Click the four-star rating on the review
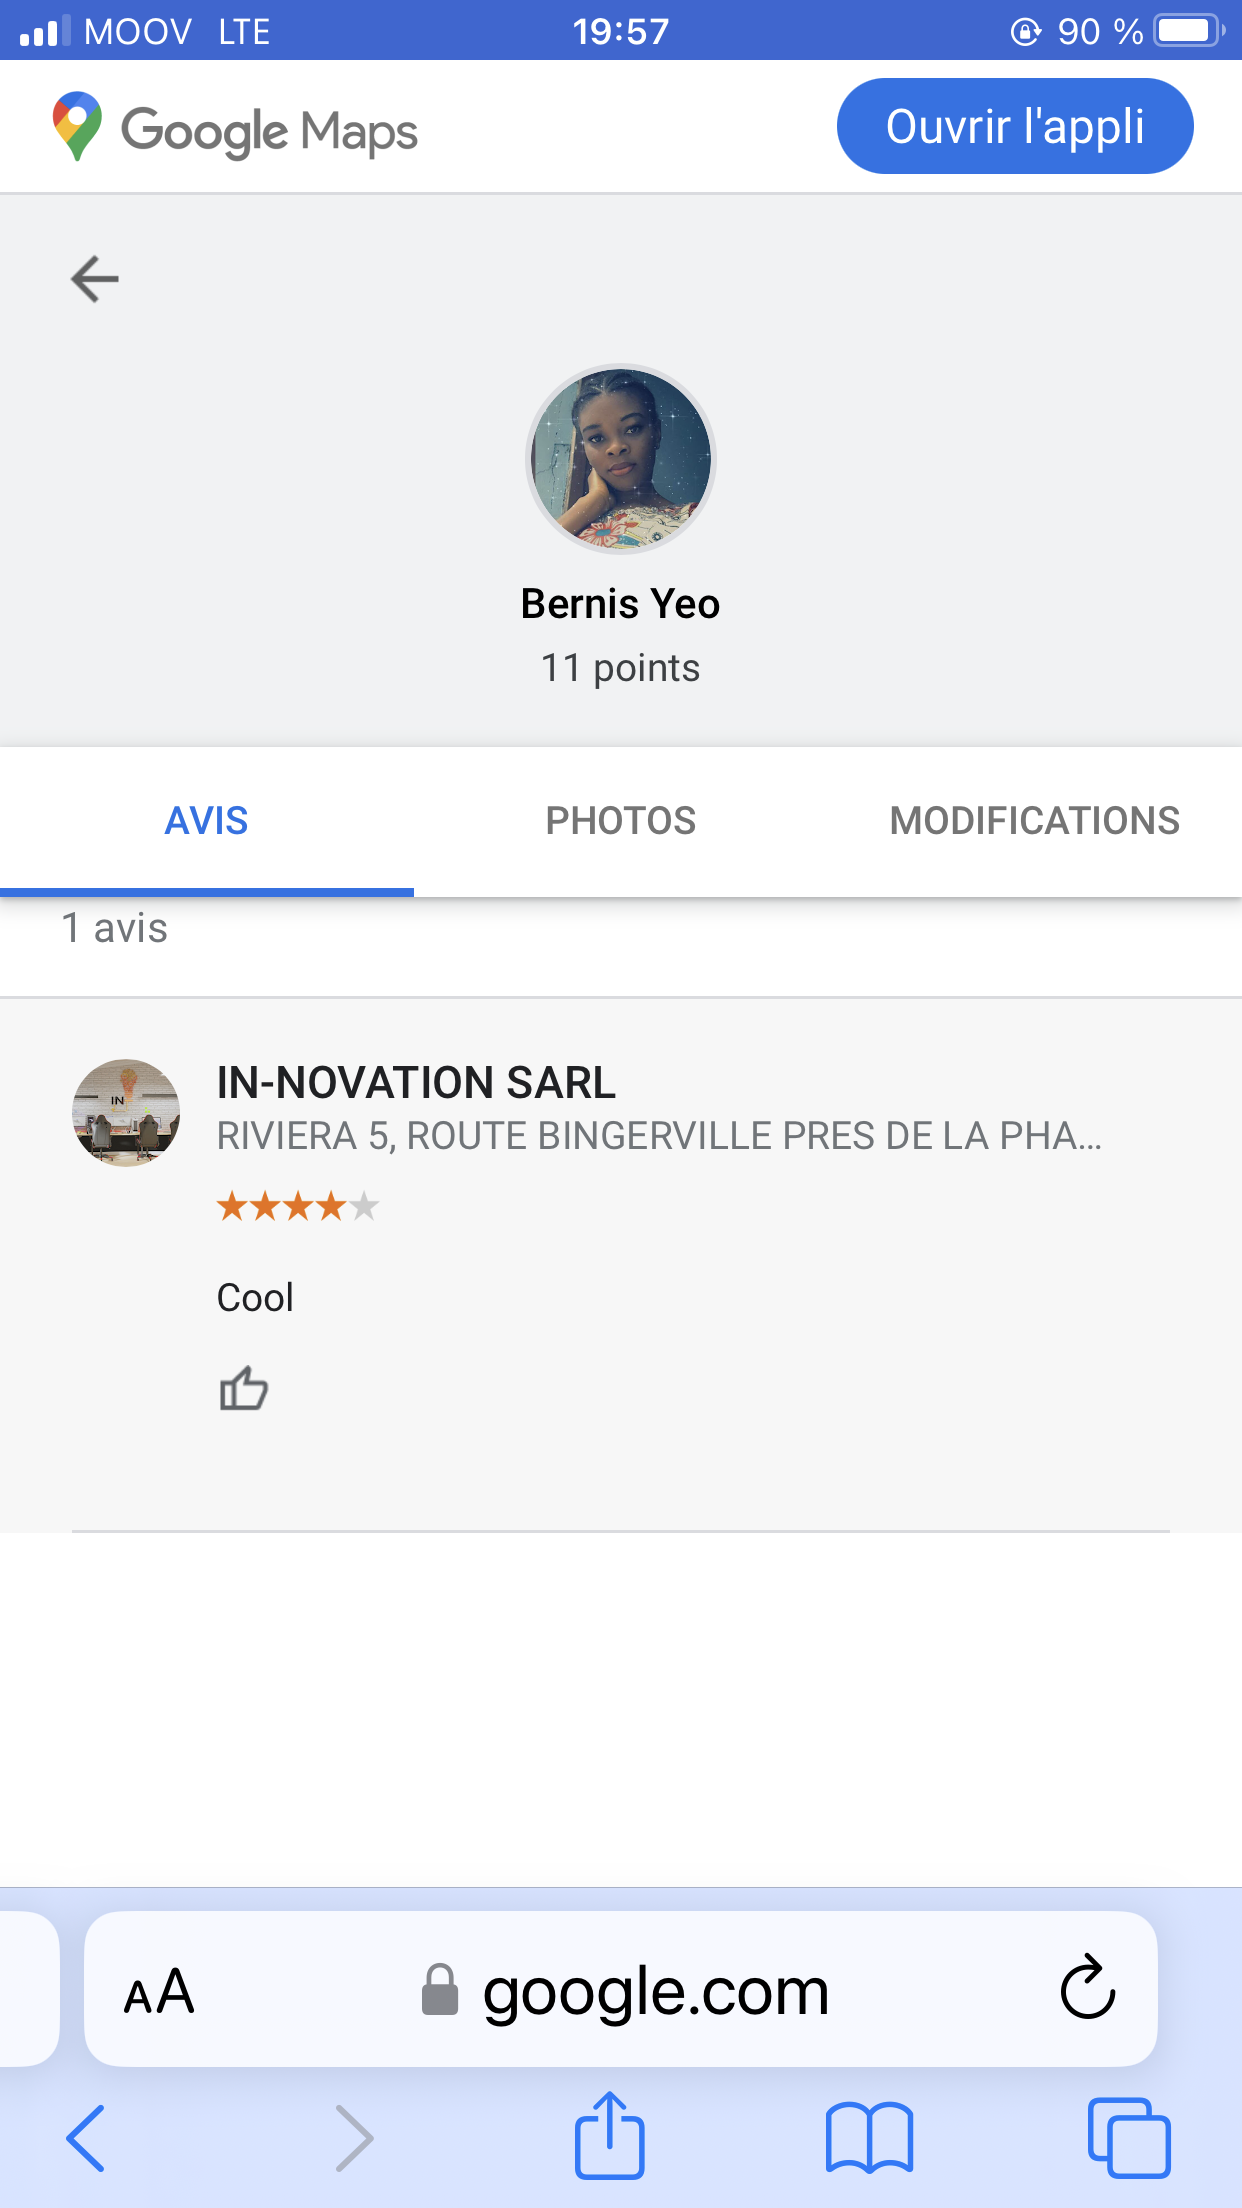1242x2208 pixels. click(298, 1207)
